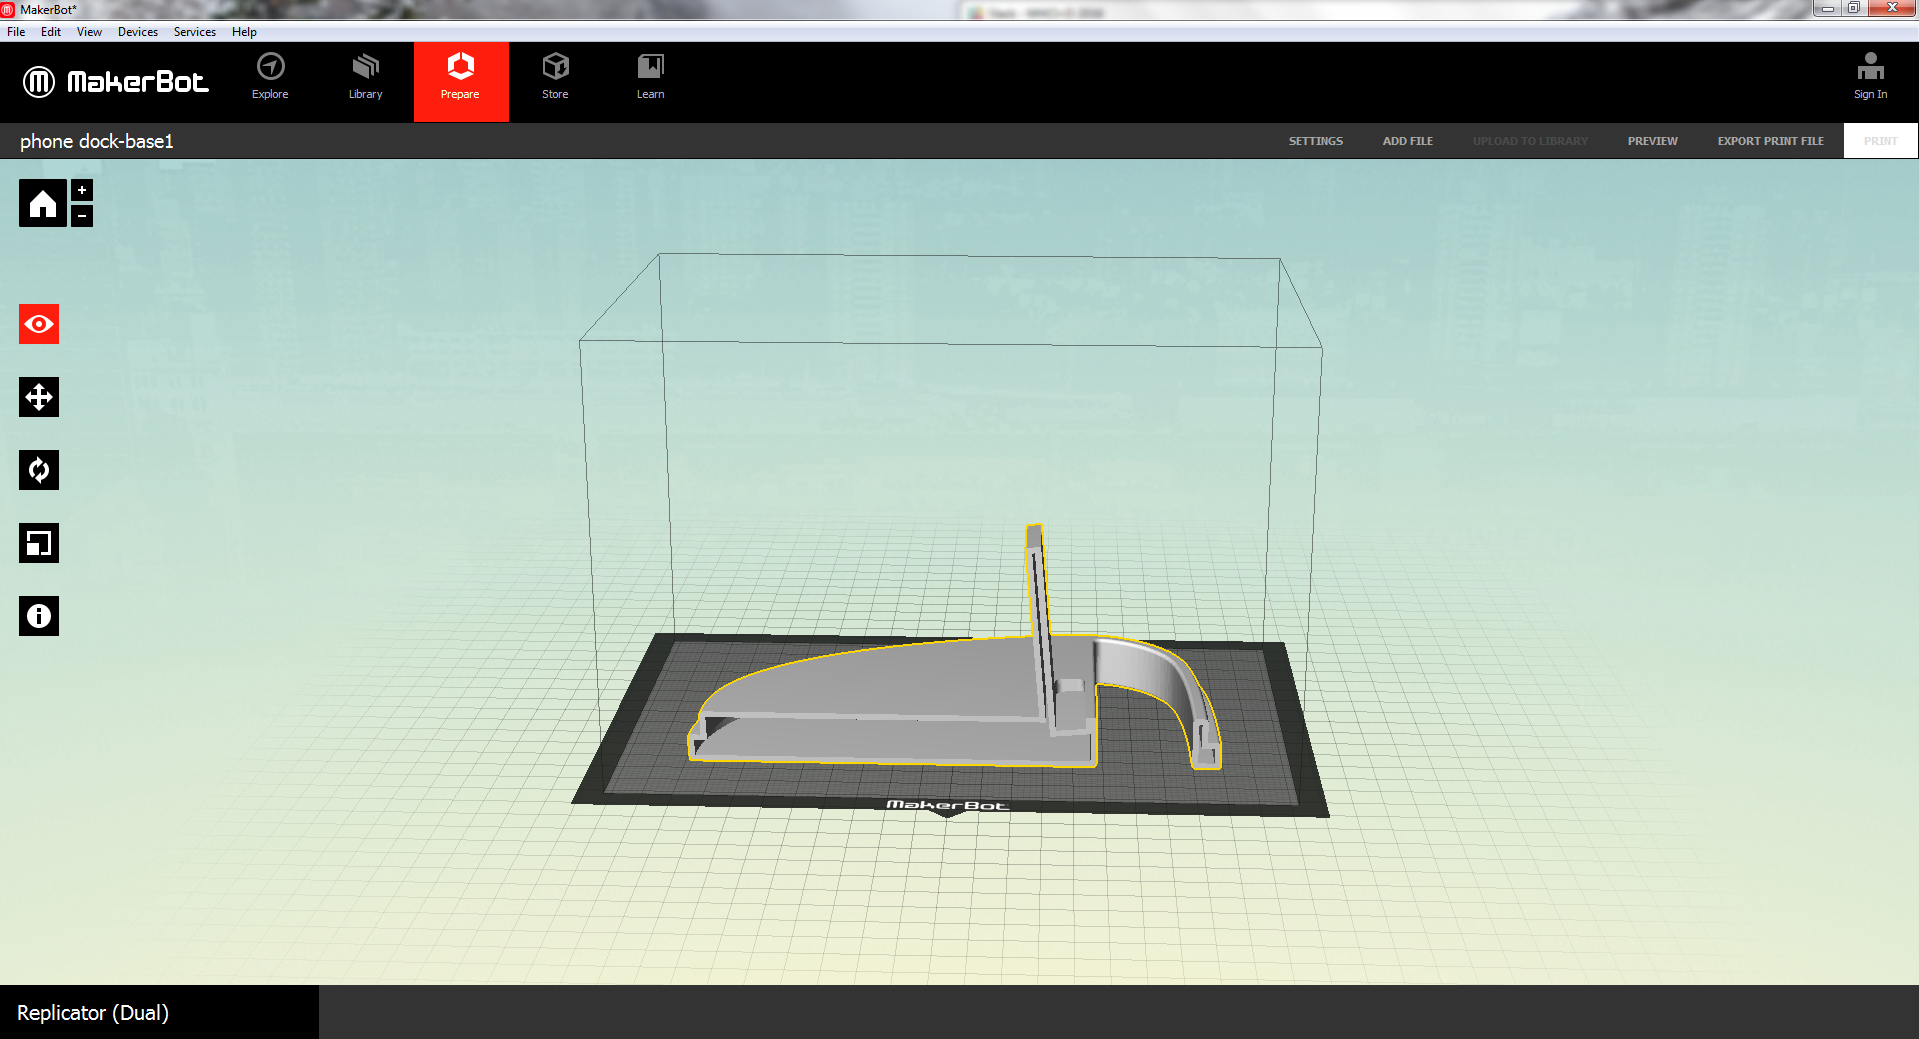Open the Learn section

click(x=650, y=78)
